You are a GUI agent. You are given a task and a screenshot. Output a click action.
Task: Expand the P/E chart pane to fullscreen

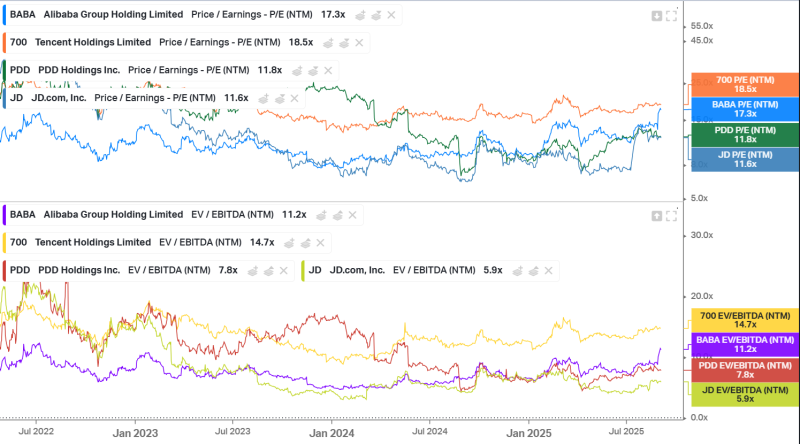pyautogui.click(x=671, y=16)
